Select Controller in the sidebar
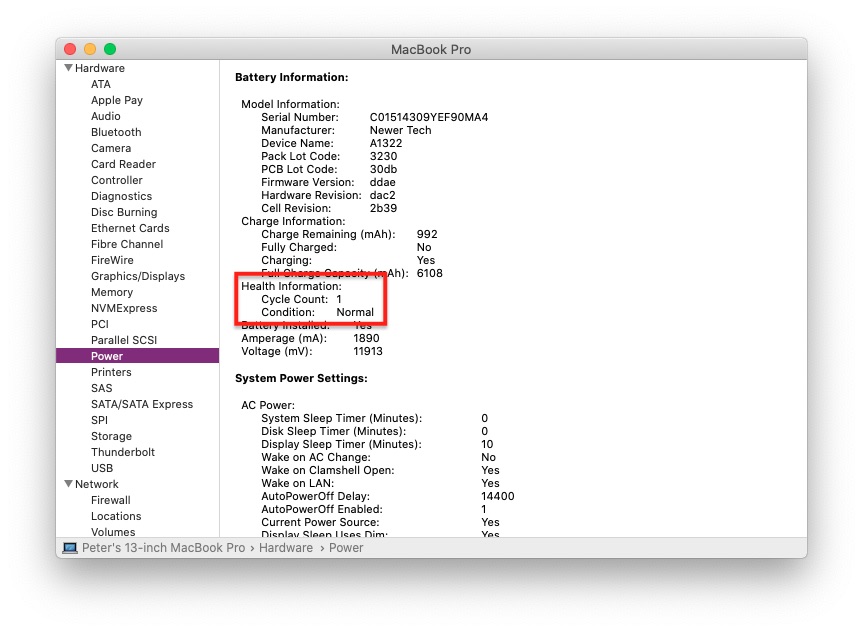This screenshot has width=863, height=632. [x=117, y=180]
